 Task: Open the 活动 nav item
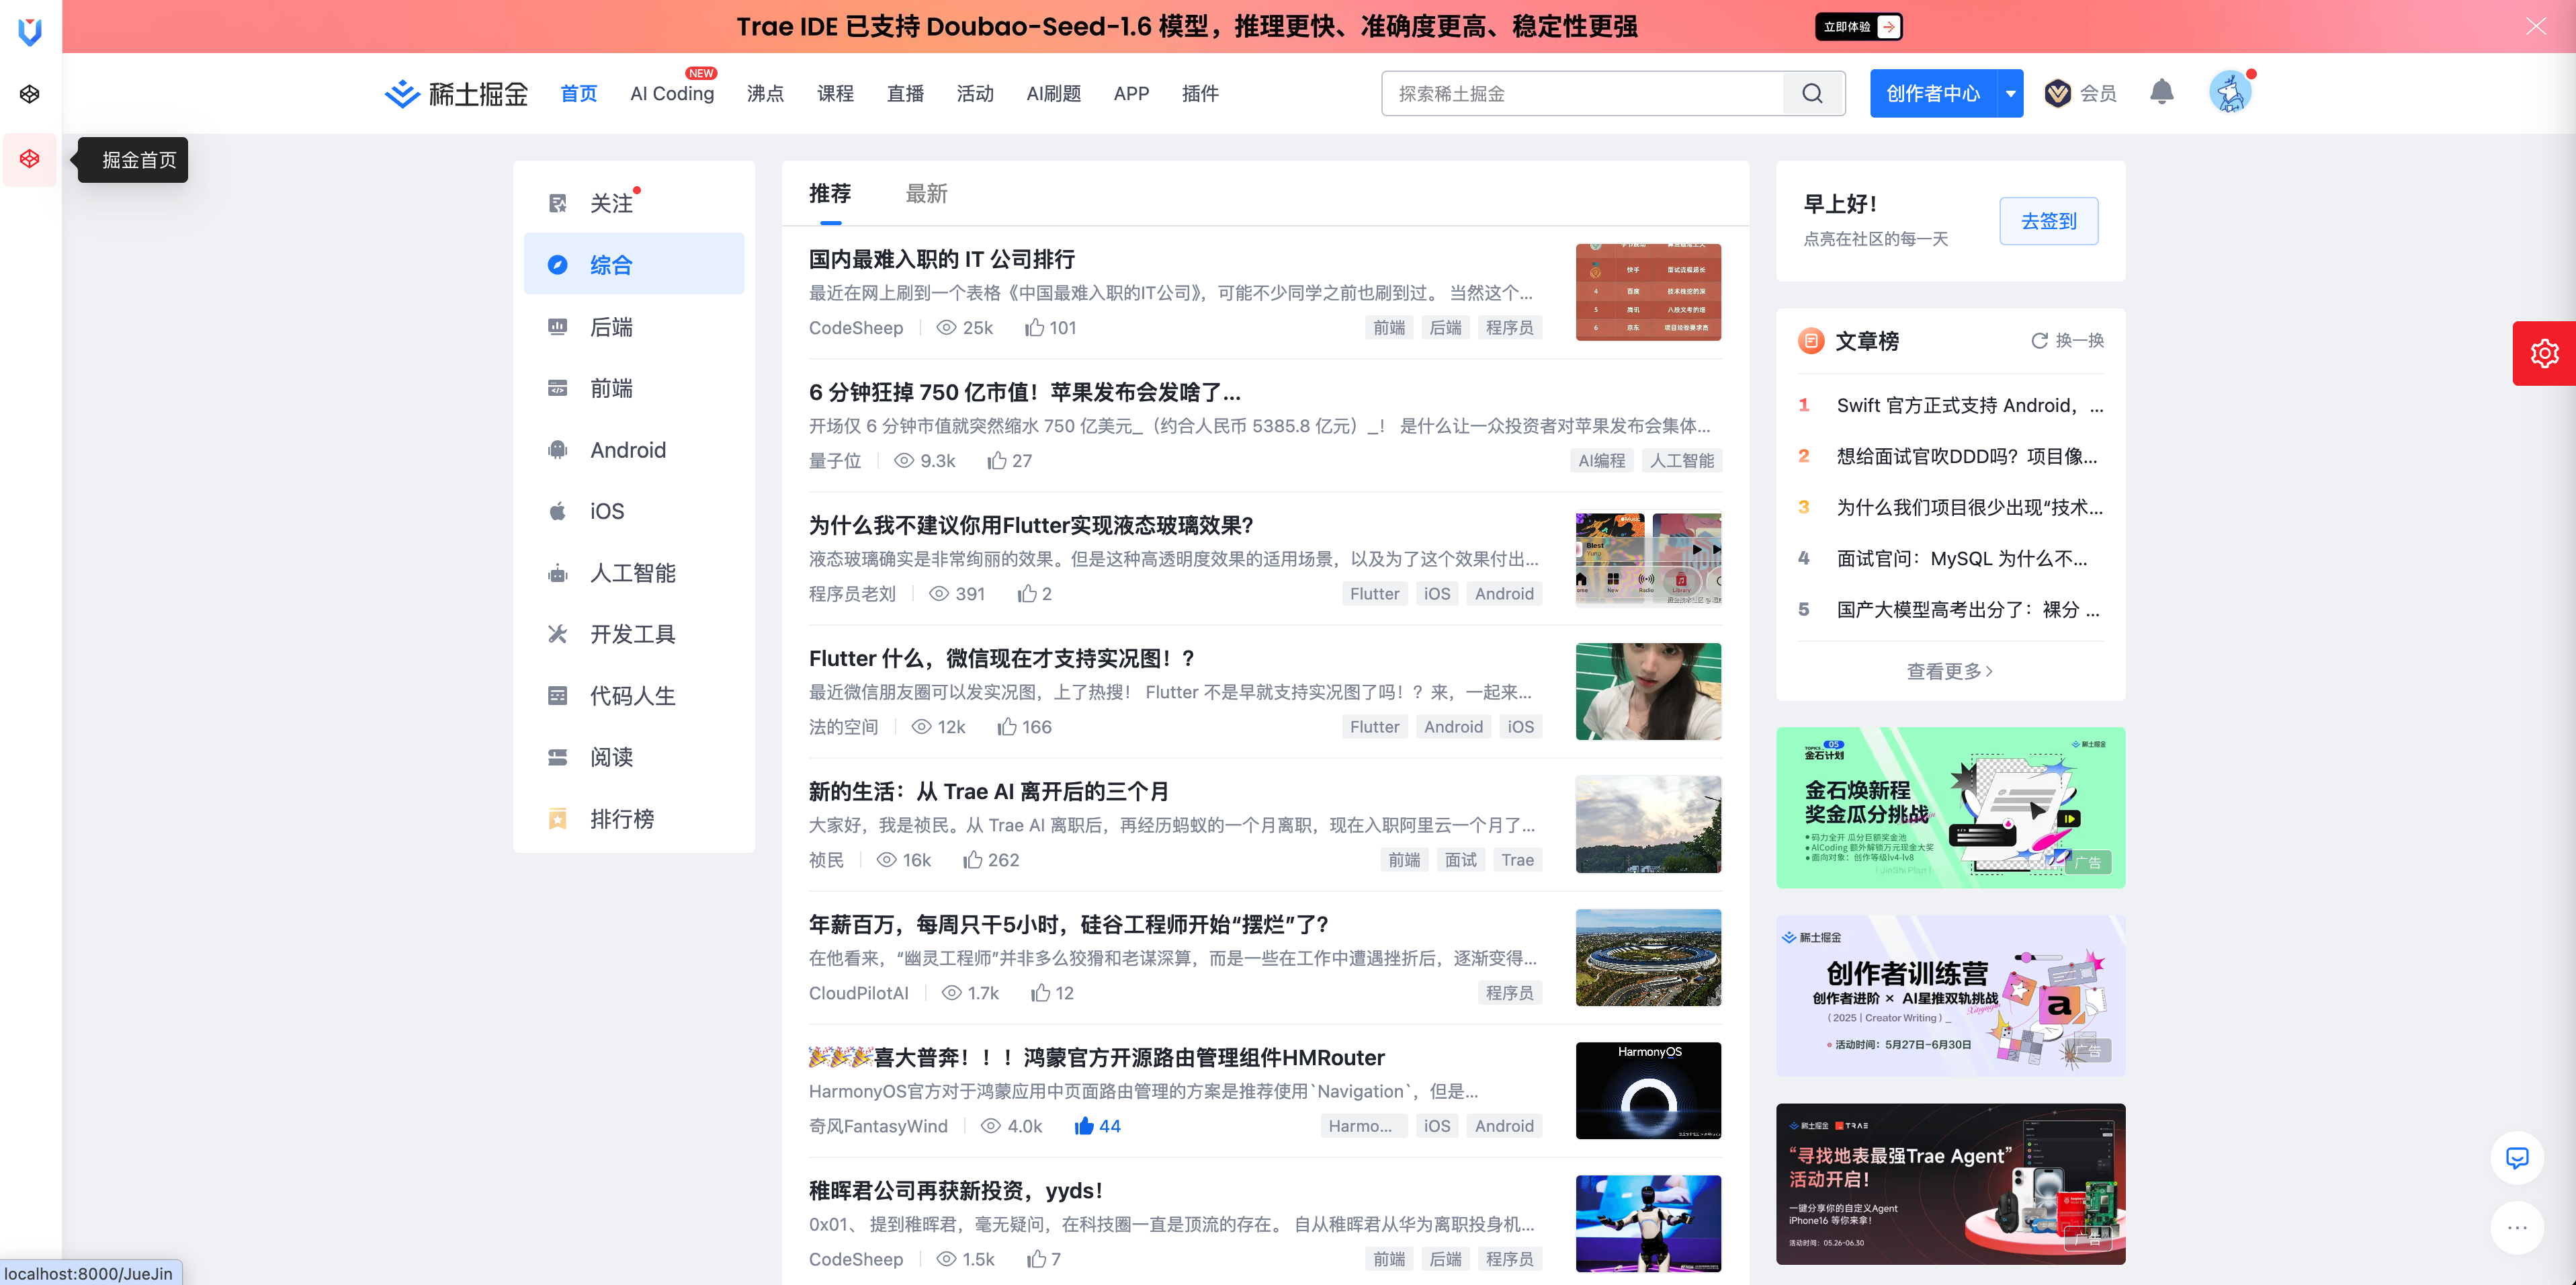click(975, 93)
